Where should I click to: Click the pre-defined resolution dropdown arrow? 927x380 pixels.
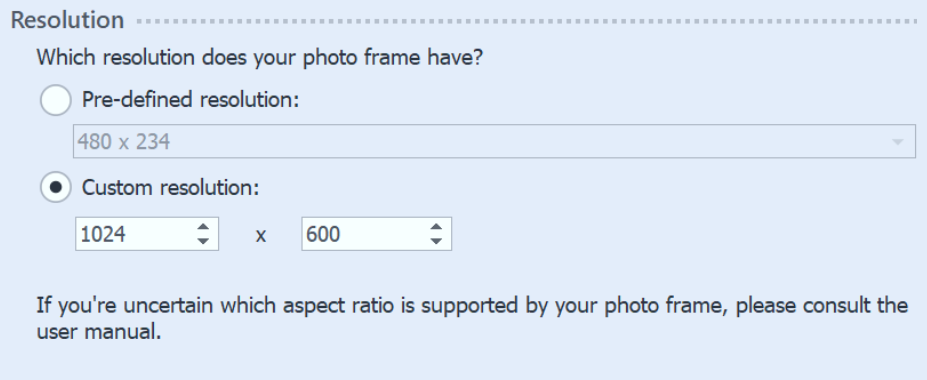pyautogui.click(x=897, y=142)
